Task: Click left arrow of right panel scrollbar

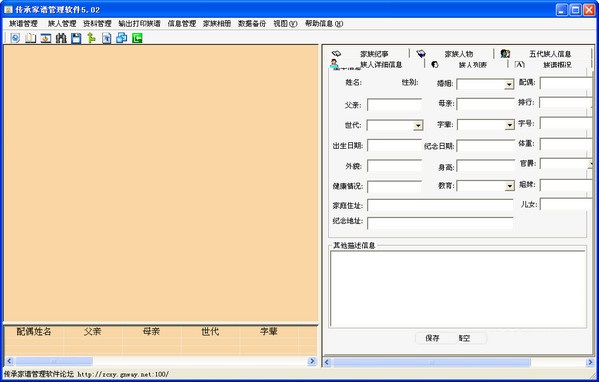Action: pos(327,362)
